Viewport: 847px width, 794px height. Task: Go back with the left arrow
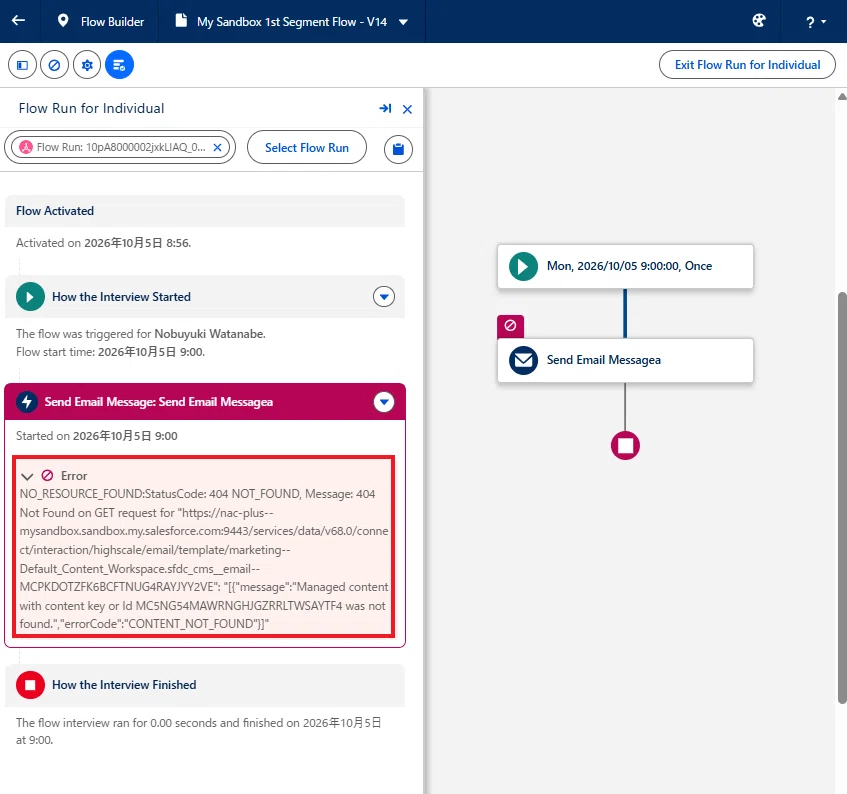tap(18, 21)
